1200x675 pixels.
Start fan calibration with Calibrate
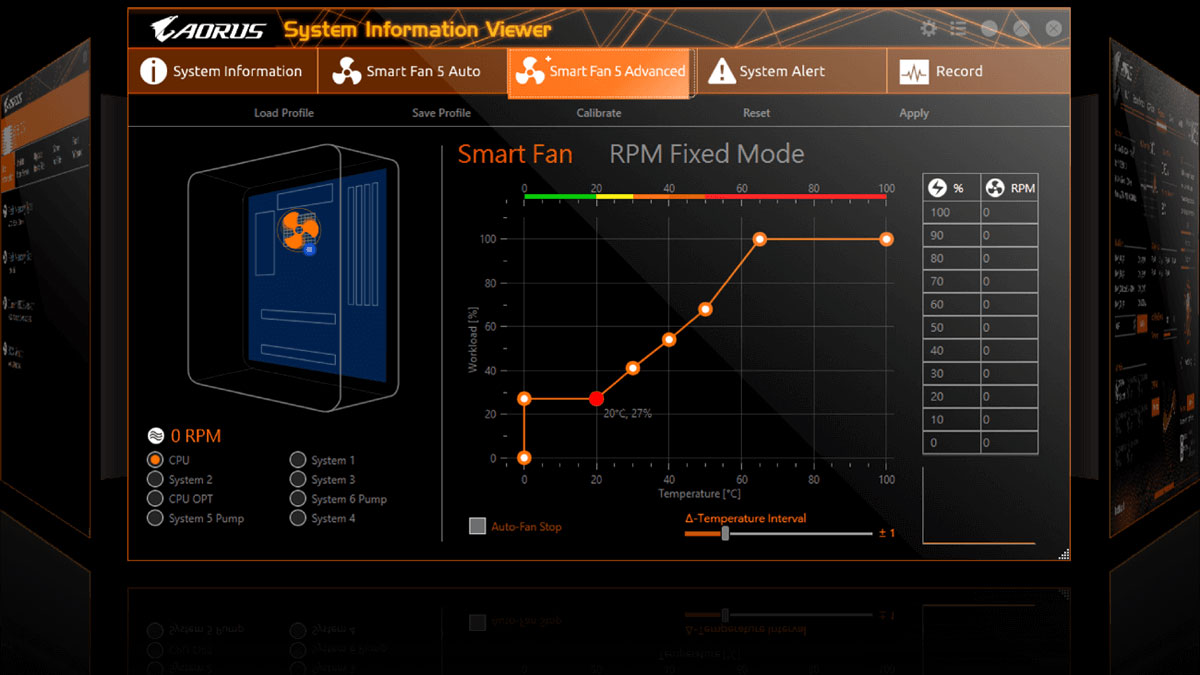click(x=599, y=113)
